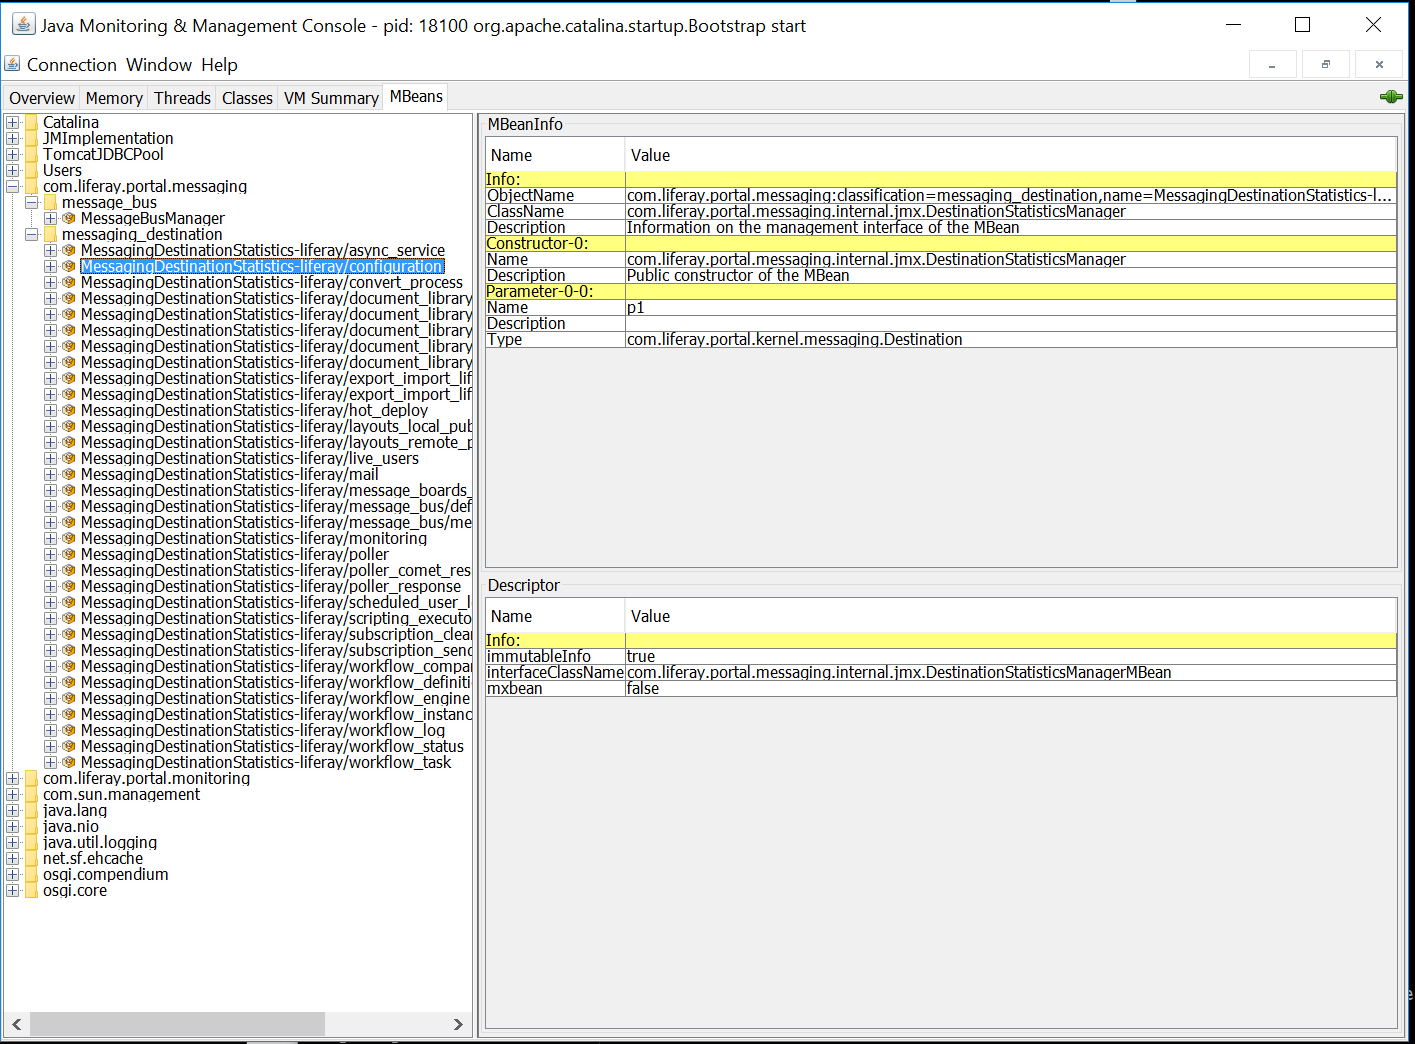Expand the selected configuration statistics bean

(50, 266)
